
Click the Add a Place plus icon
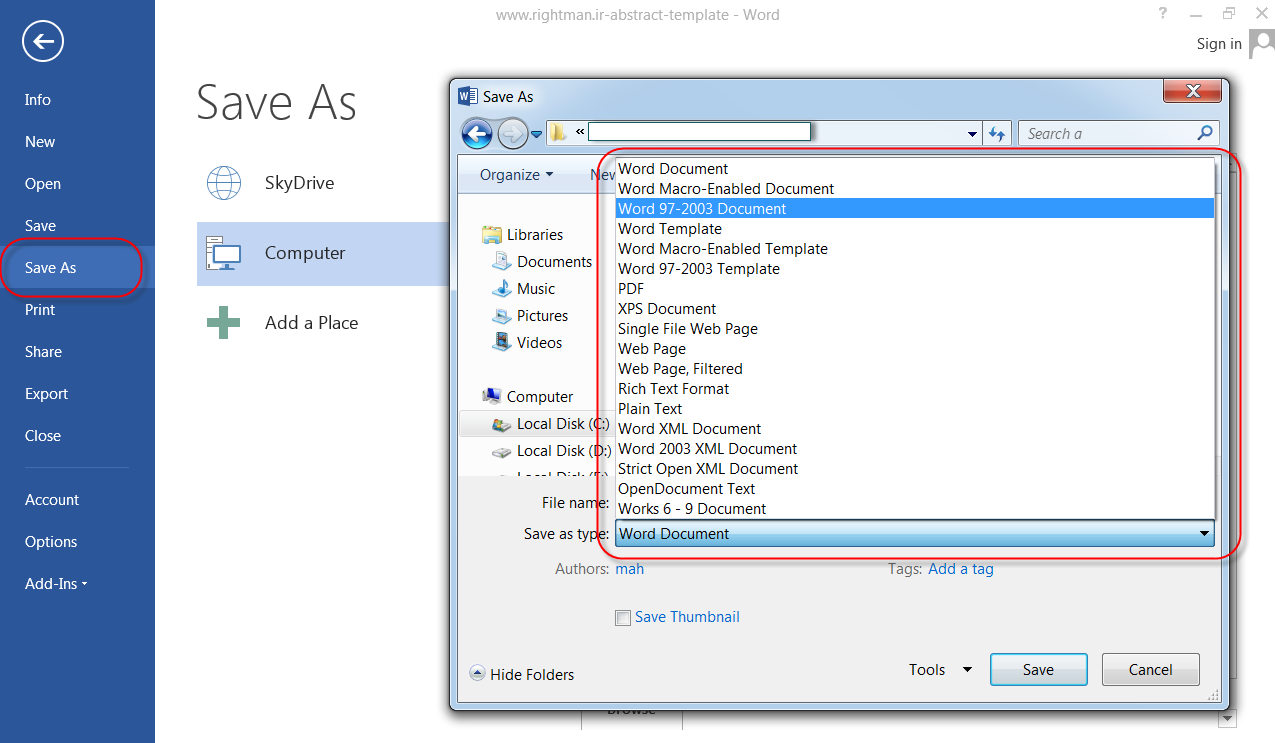pos(224,323)
